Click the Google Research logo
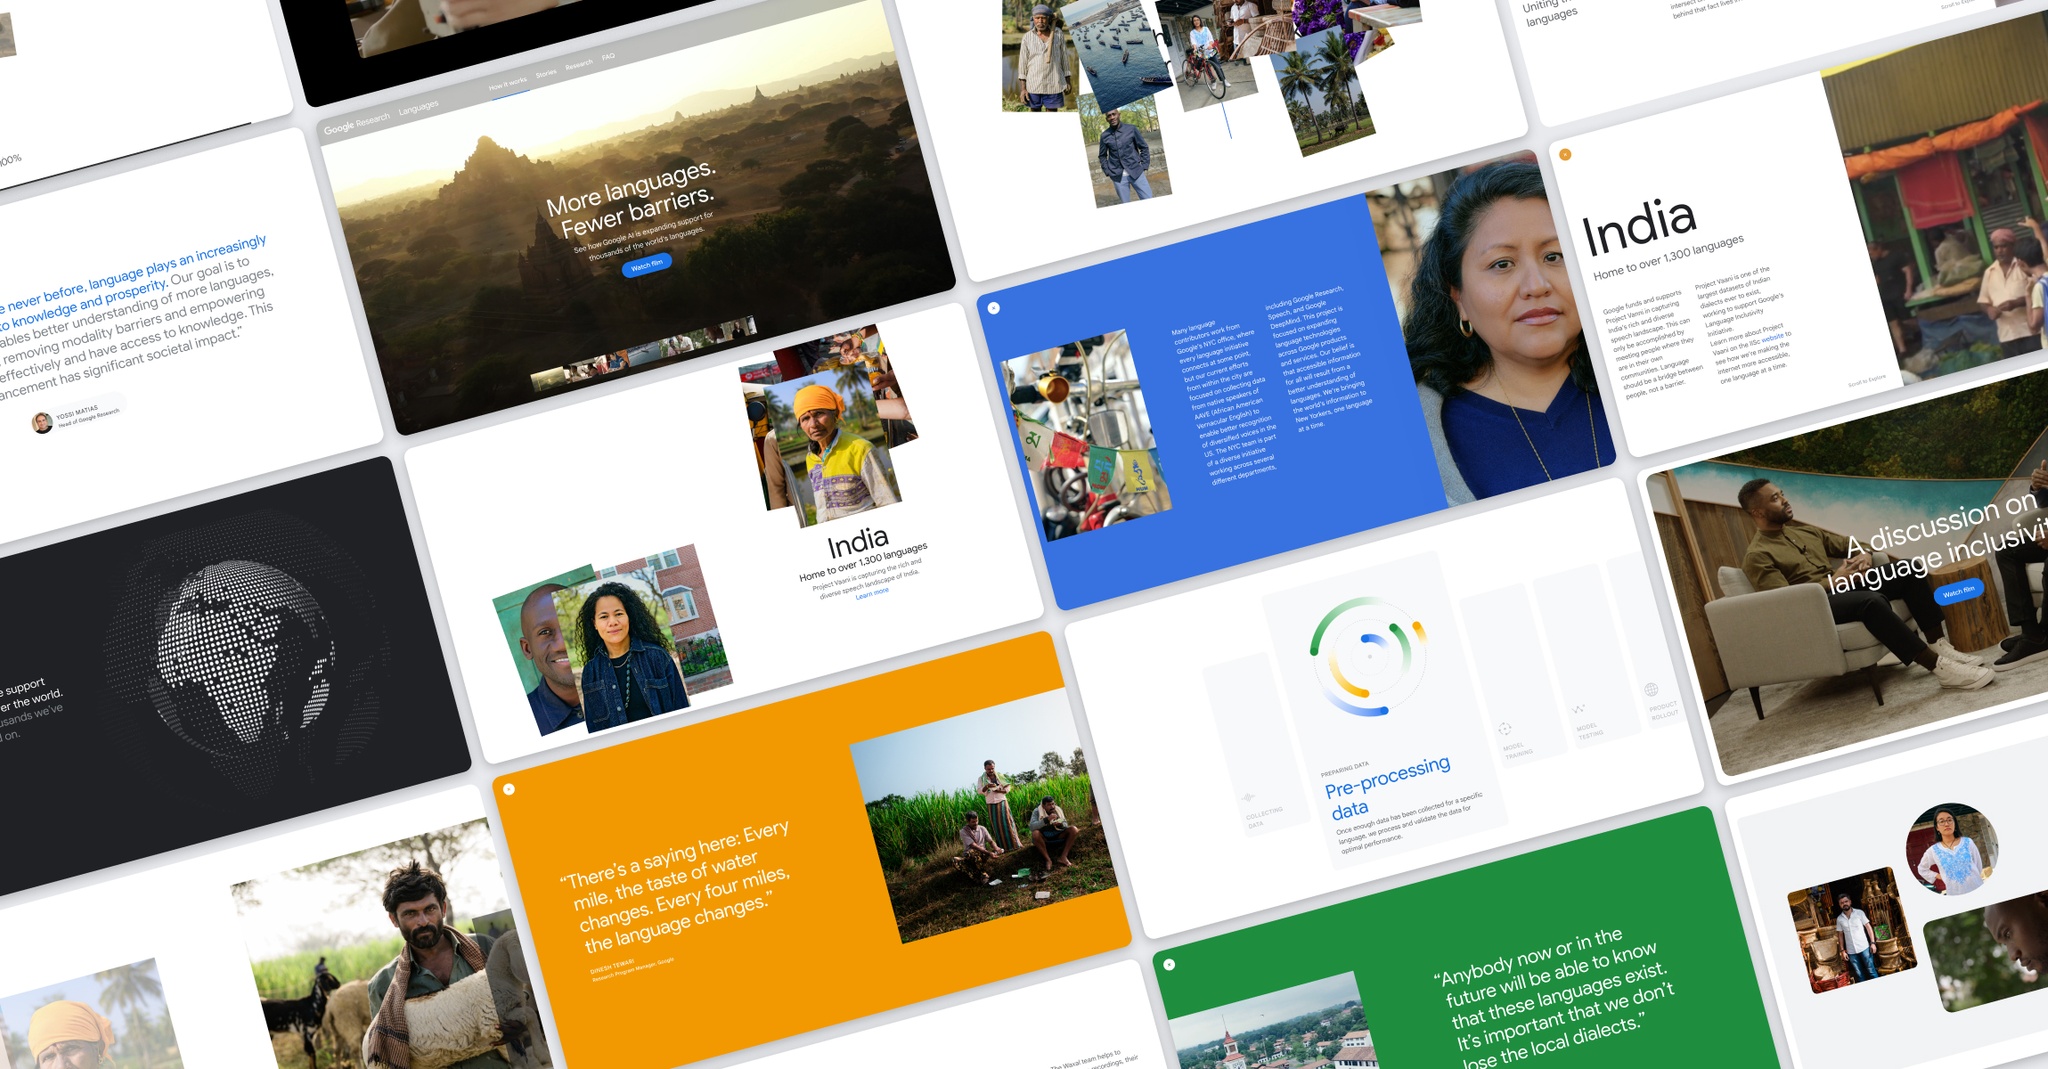The width and height of the screenshot is (2048, 1069). (x=356, y=123)
